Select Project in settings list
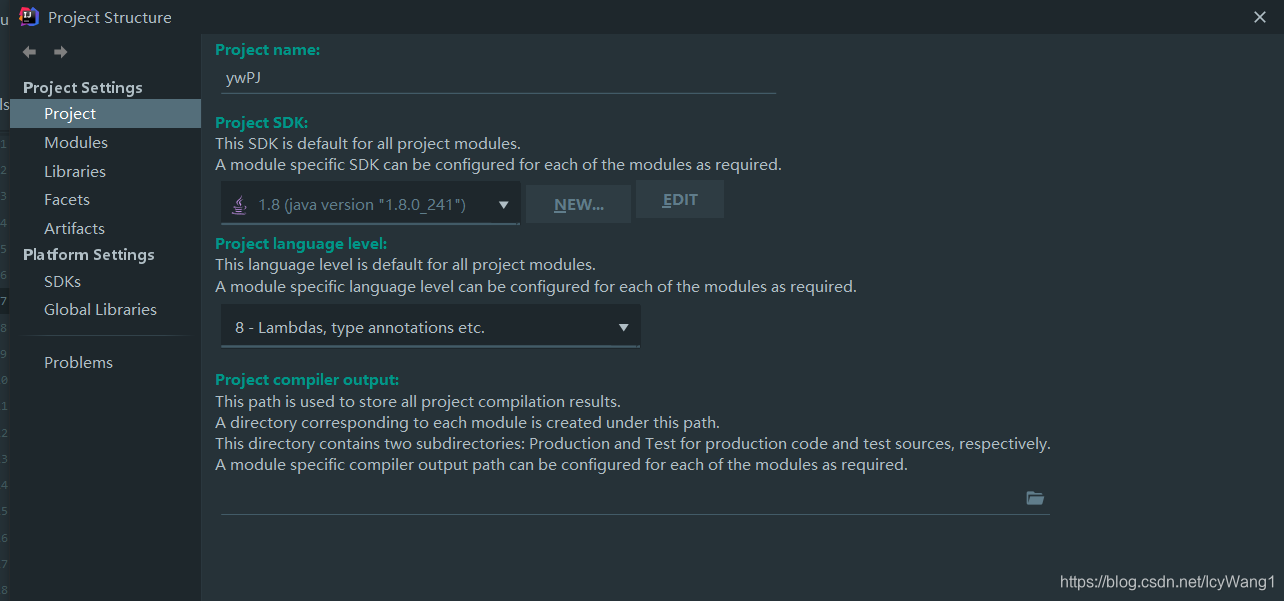Screen dimensions: 1284x601 (105, 114)
